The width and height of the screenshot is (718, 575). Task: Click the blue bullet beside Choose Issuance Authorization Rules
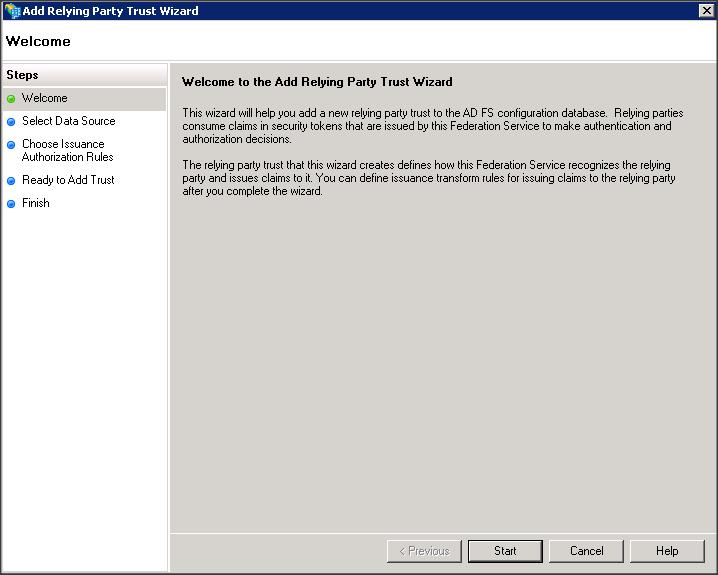click(11, 145)
